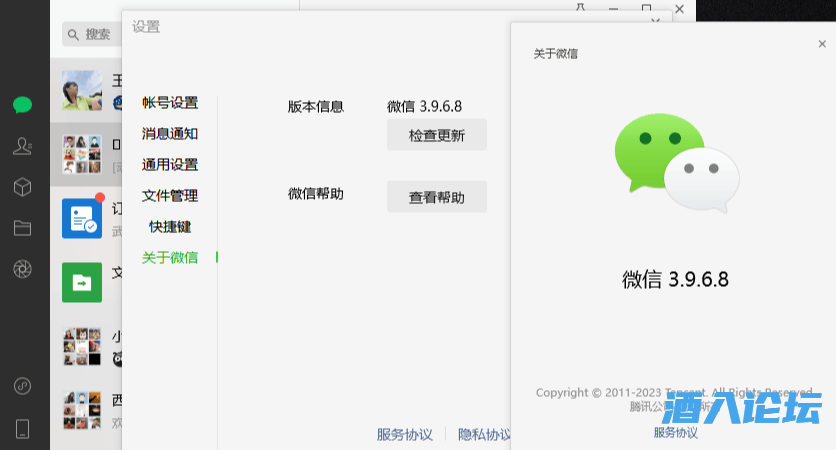The height and width of the screenshot is (450, 836).
Task: Click the 微信 3.9.6.8 version text in settings
Action: pos(424,107)
